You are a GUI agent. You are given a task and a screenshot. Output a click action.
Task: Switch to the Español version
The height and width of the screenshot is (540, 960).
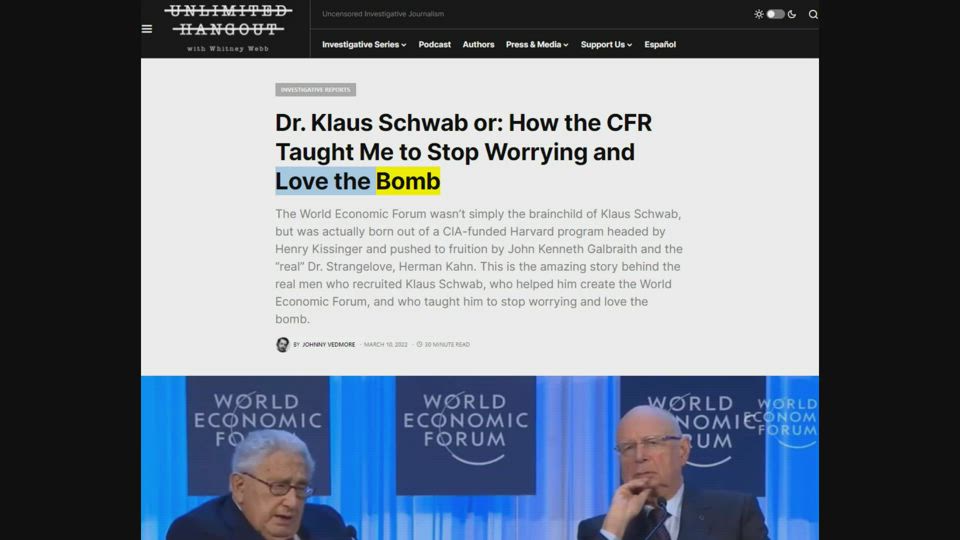coord(660,45)
